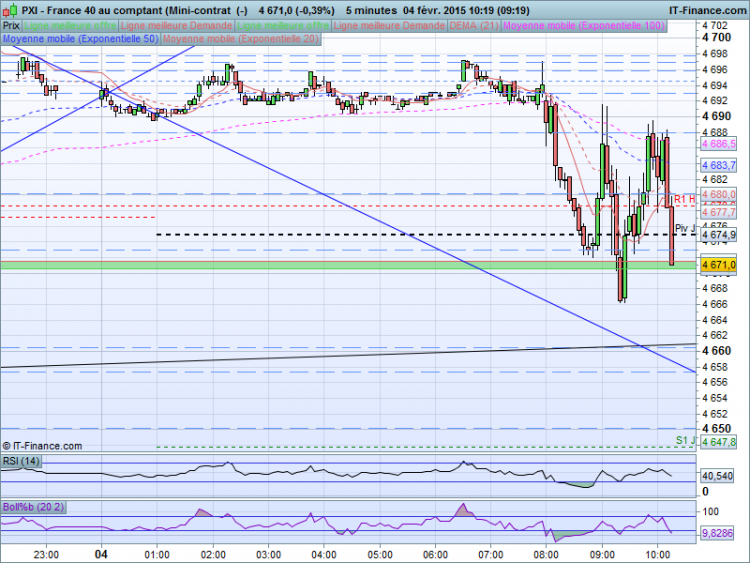Click the blue 4 683,7 price label
The image size is (750, 563).
pos(718,166)
